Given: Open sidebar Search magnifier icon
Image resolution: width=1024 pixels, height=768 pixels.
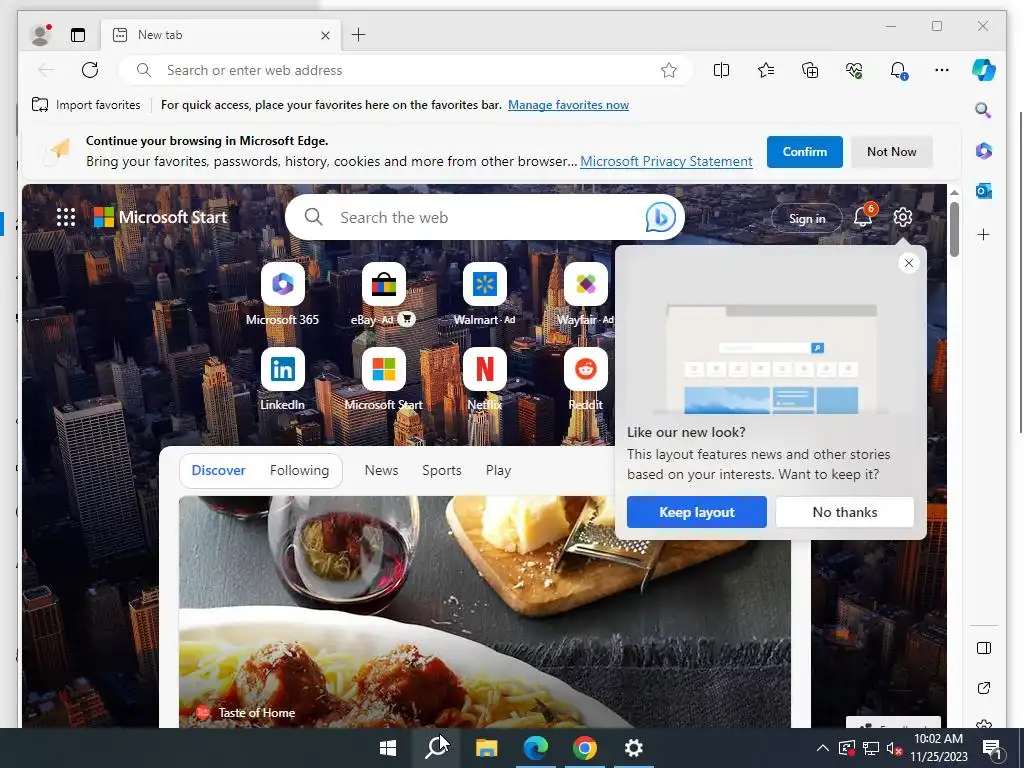Looking at the screenshot, I should (x=984, y=110).
